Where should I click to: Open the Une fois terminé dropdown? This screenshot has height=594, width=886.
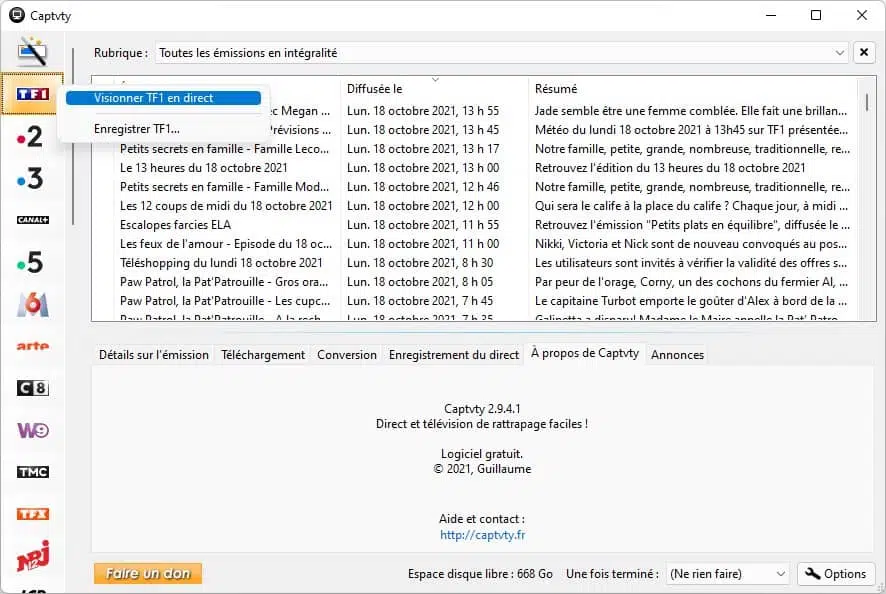[x=727, y=574]
